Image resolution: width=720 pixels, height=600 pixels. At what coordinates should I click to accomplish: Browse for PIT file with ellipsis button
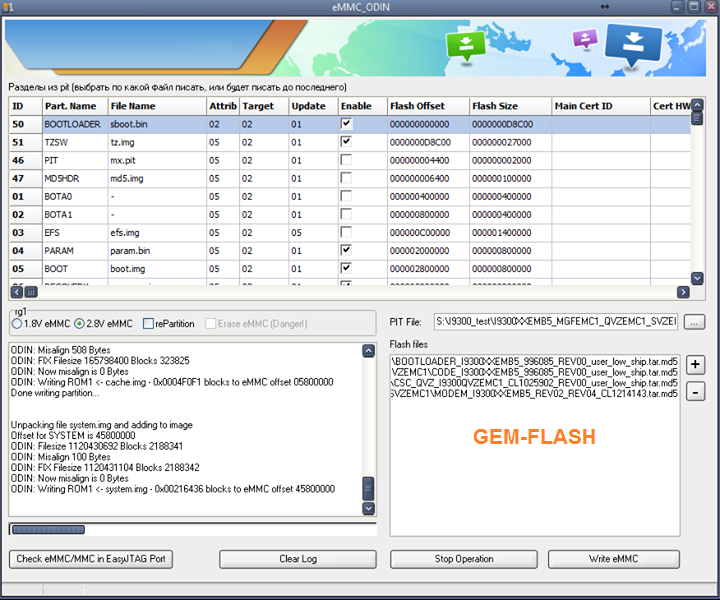(x=694, y=322)
